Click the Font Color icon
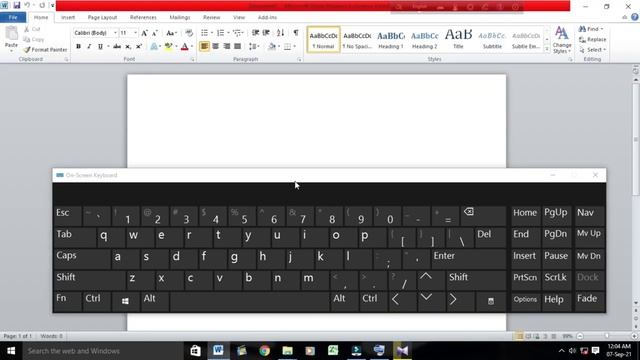This screenshot has width=640, height=360. (184, 47)
